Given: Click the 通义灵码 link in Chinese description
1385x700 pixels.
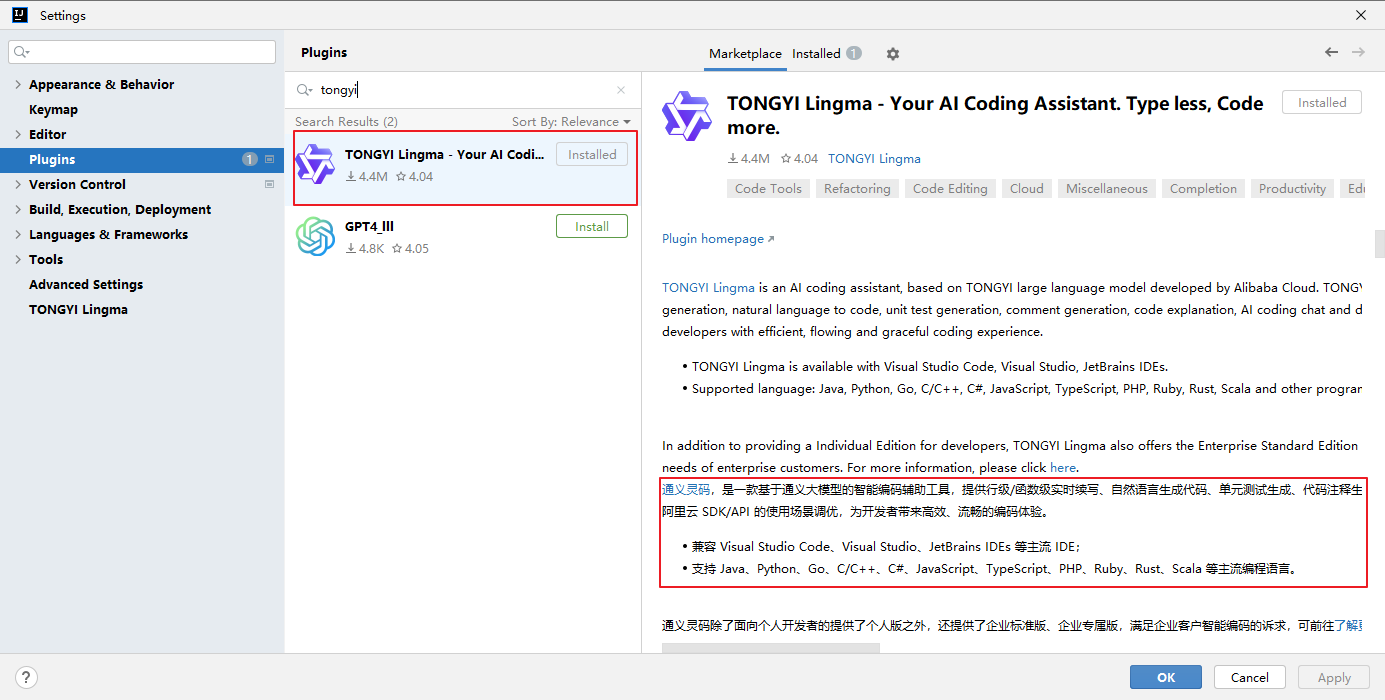Looking at the screenshot, I should pyautogui.click(x=686, y=490).
